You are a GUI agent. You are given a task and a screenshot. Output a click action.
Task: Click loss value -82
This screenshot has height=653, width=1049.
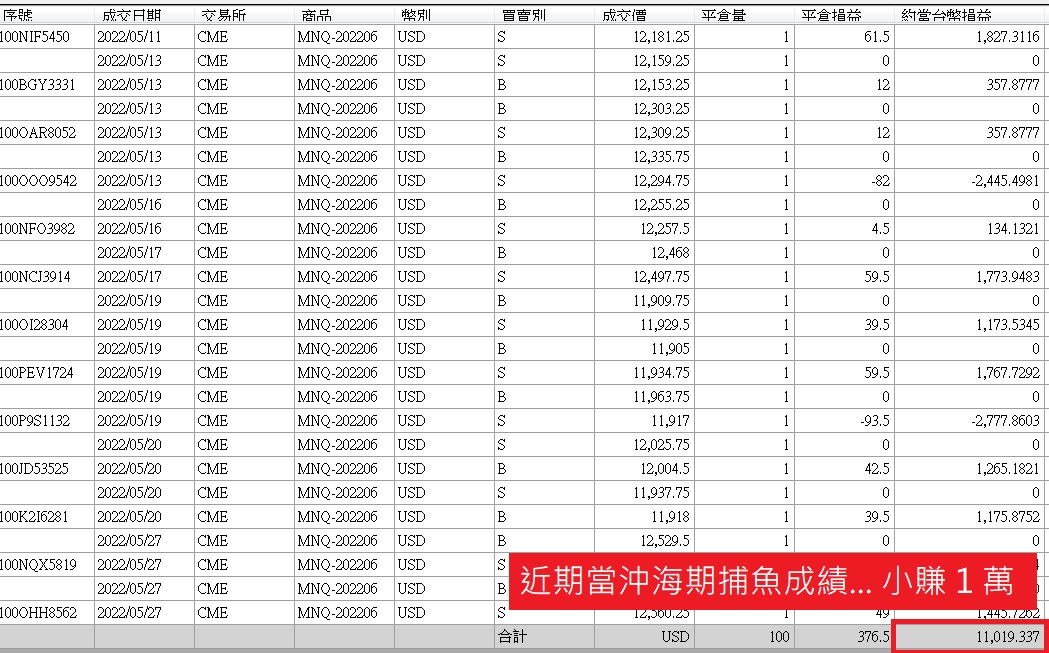pyautogui.click(x=879, y=181)
